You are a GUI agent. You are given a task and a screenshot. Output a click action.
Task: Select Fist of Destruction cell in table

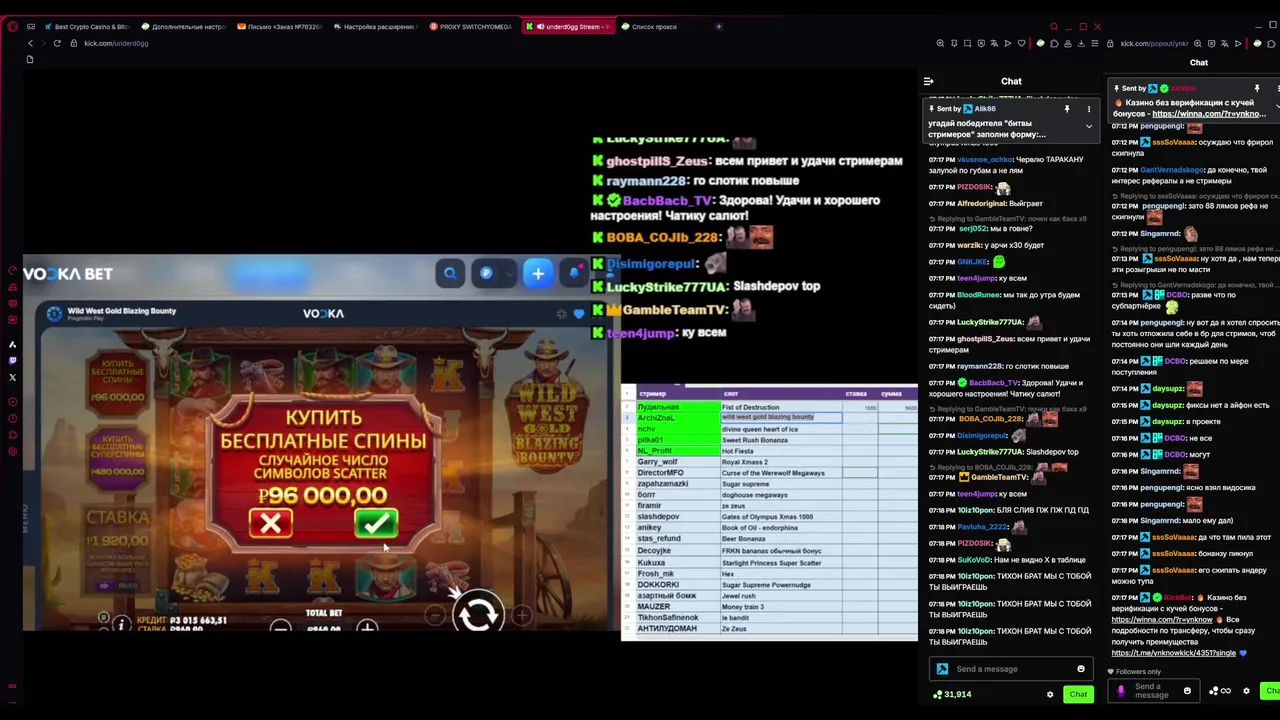click(780, 407)
